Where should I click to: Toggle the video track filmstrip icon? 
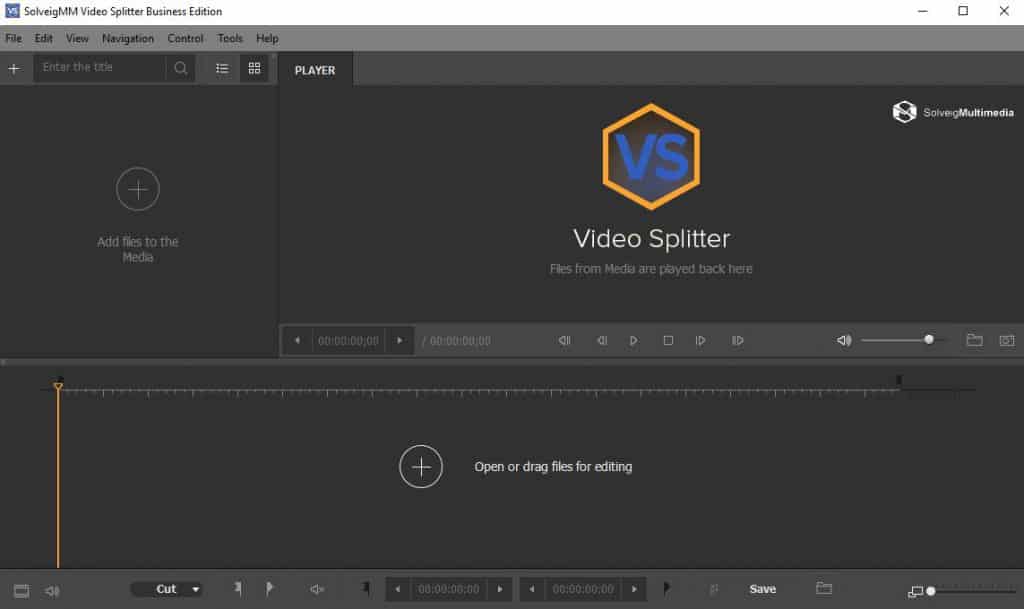[x=22, y=591]
